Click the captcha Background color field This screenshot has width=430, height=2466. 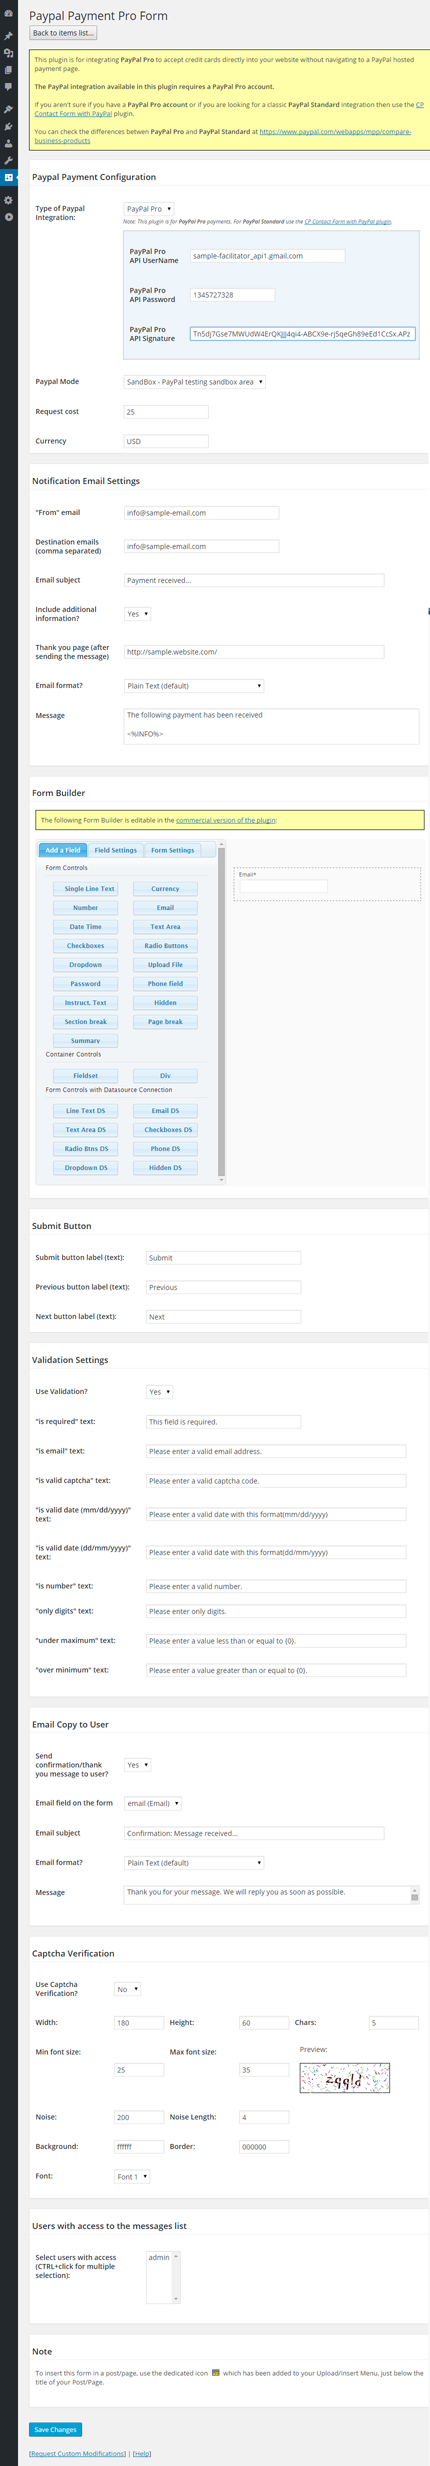(139, 2146)
